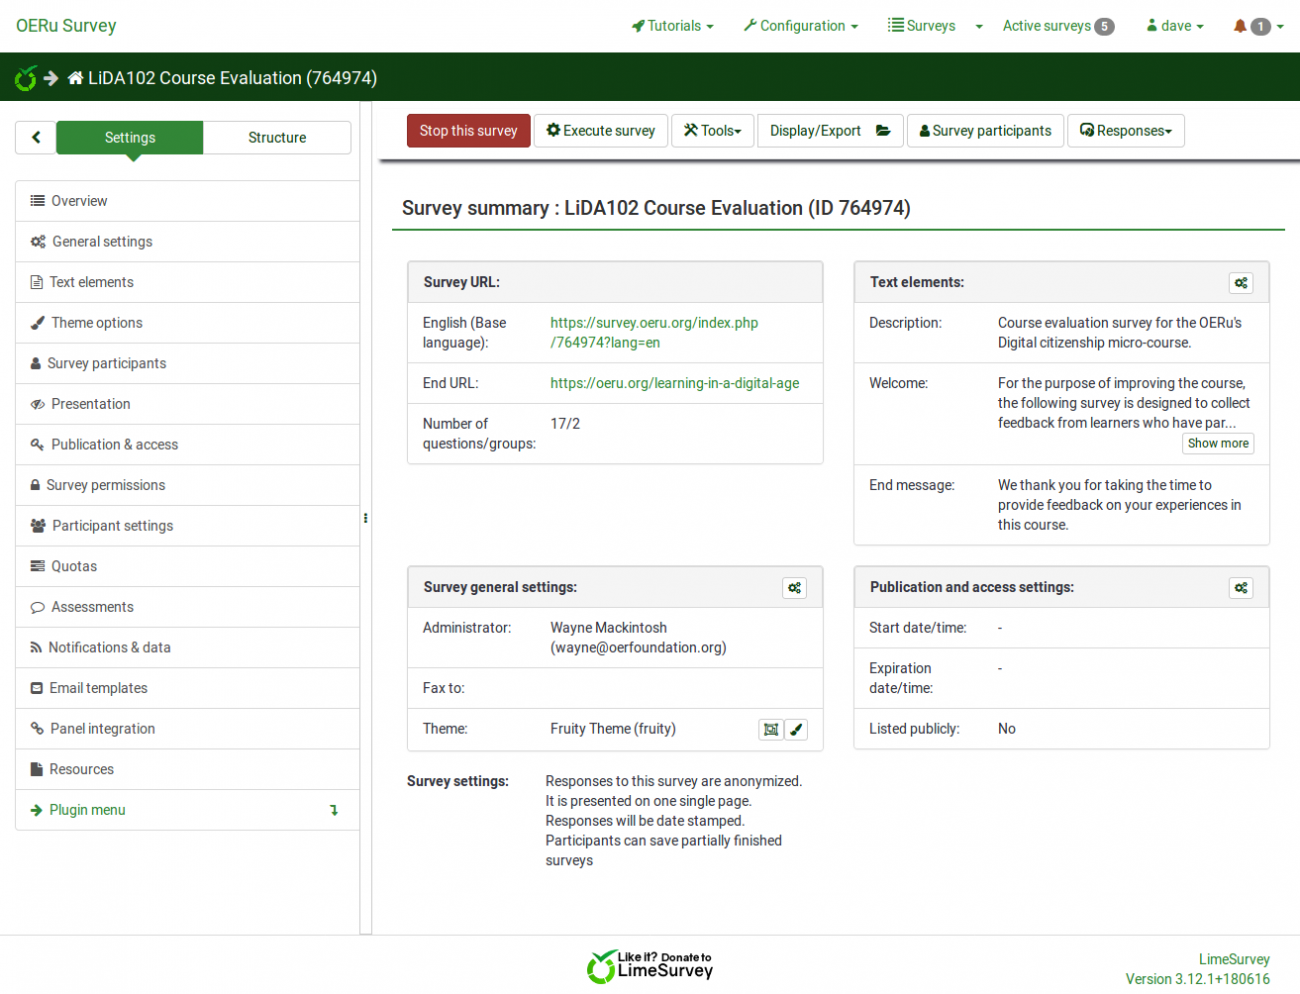Screen dimensions: 1300x994
Task: Open the Display/Export dropdown
Action: (830, 131)
